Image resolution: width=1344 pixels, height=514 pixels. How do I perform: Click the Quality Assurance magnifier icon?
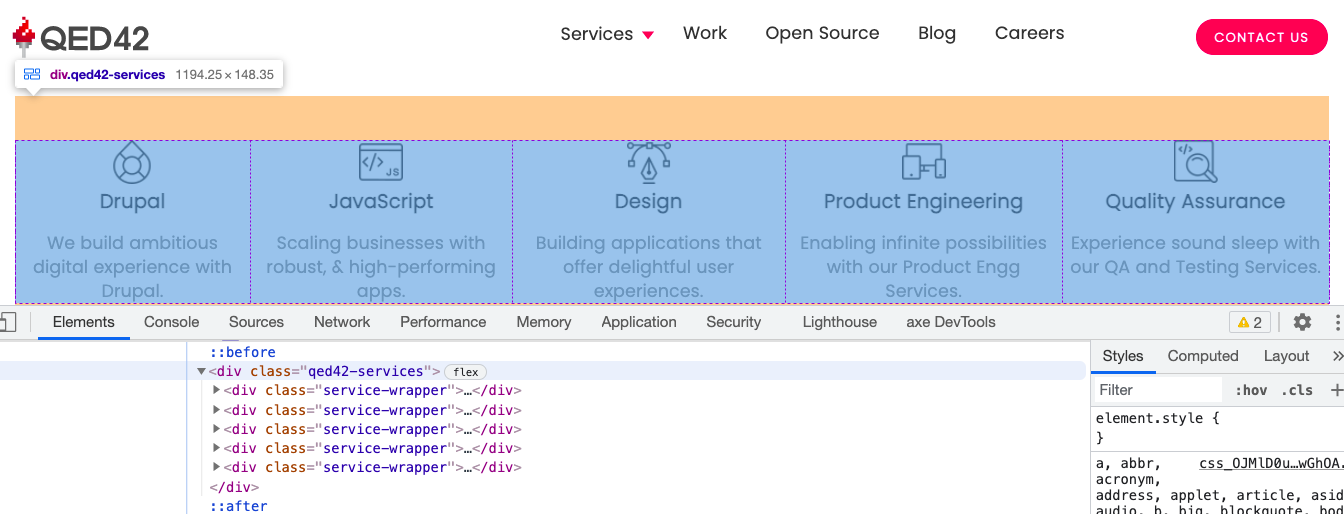click(1195, 162)
